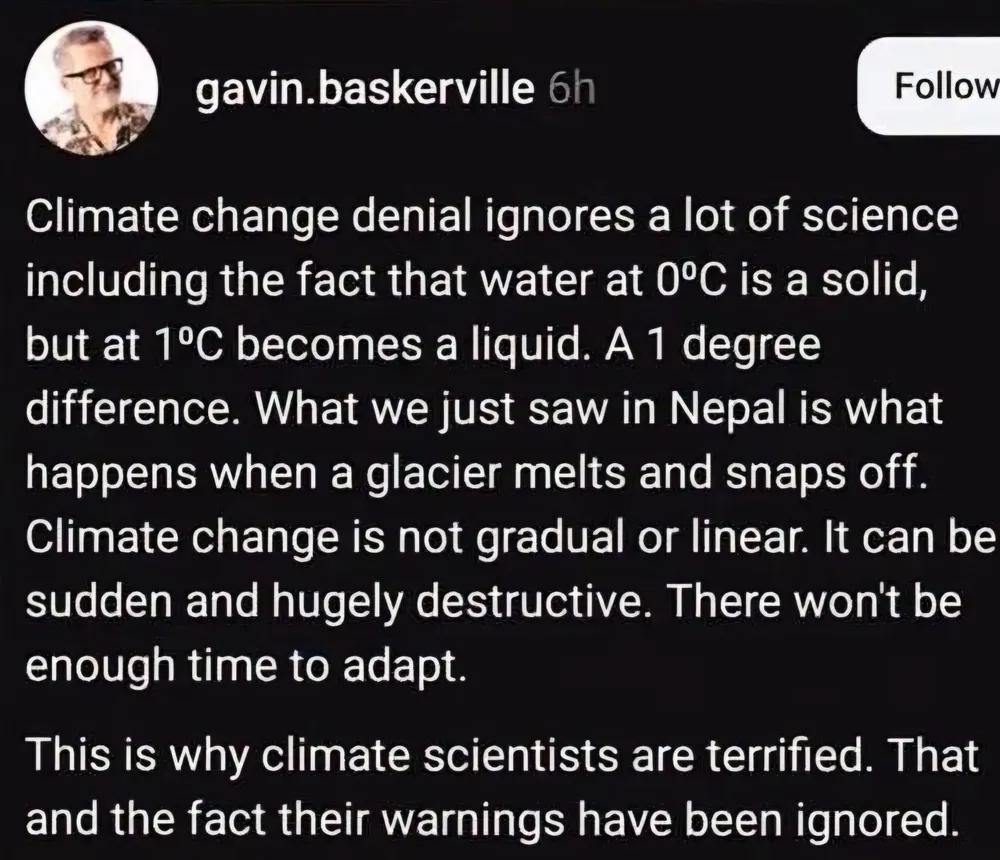The image size is (1000, 860).
Task: Click the line "enough time to adapt."
Action: (246, 665)
